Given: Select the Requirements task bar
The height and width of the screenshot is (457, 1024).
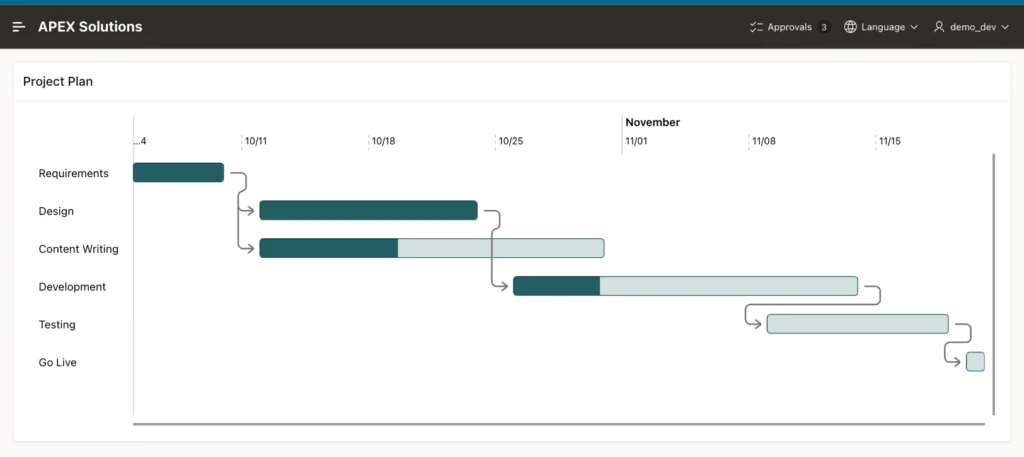Looking at the screenshot, I should click(x=178, y=172).
